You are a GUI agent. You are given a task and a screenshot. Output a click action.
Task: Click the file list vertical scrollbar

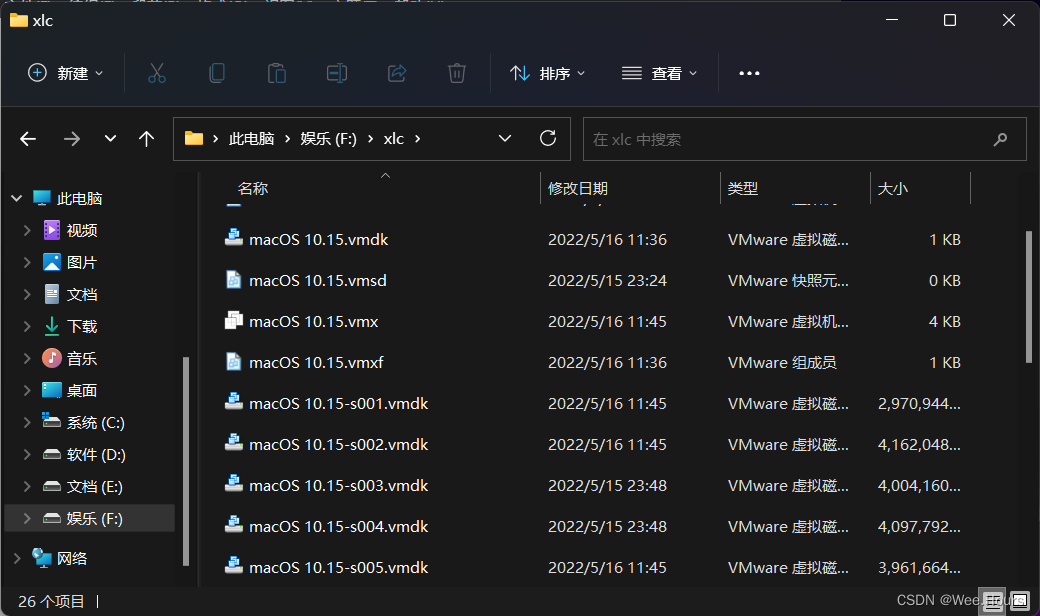[1029, 296]
